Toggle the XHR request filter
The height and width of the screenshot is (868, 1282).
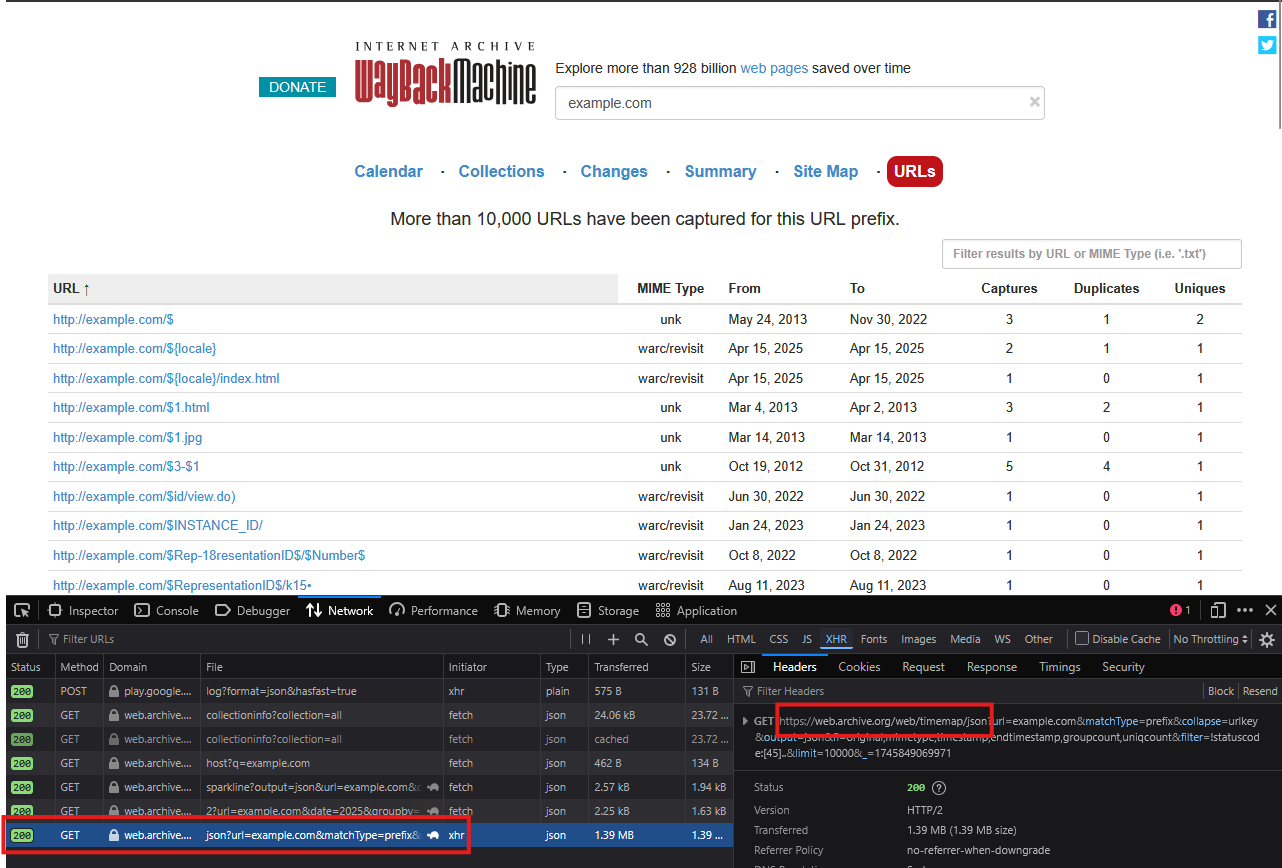(836, 639)
